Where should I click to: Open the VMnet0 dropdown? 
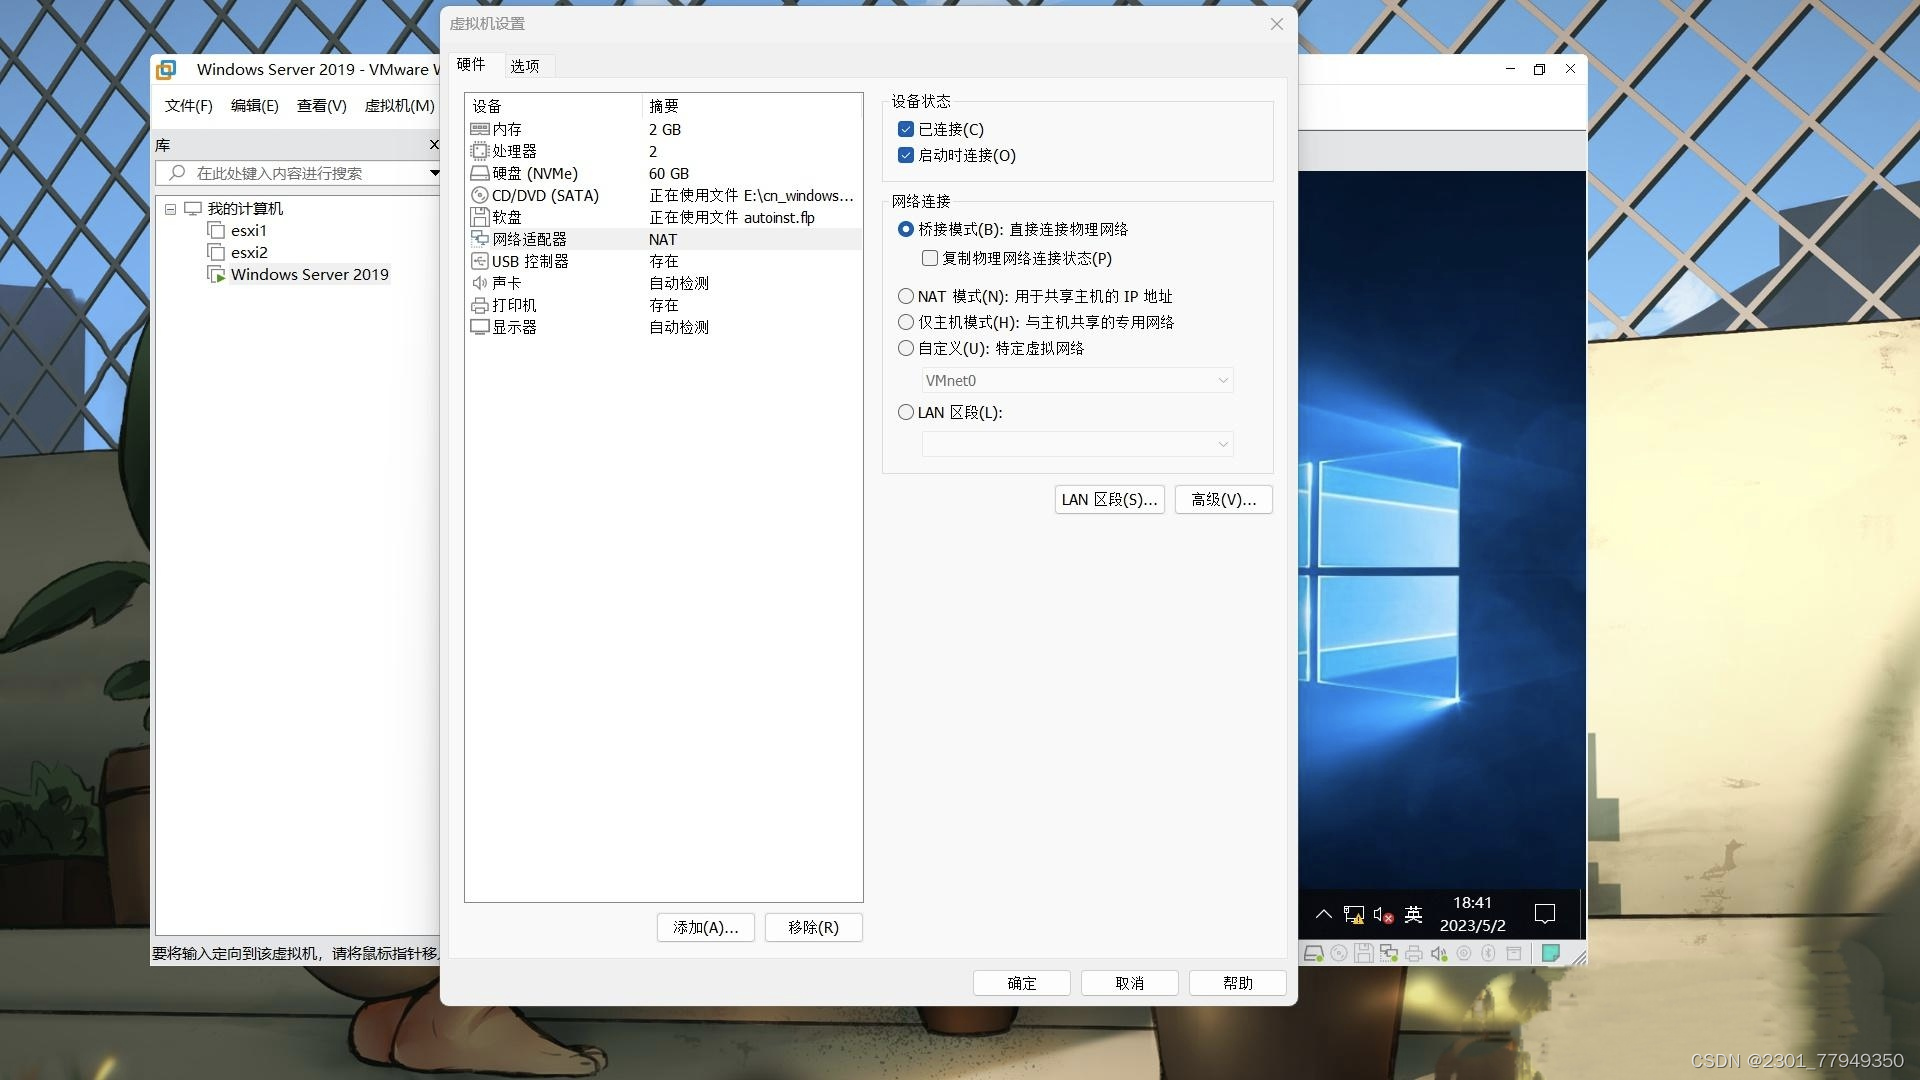[x=1077, y=380]
